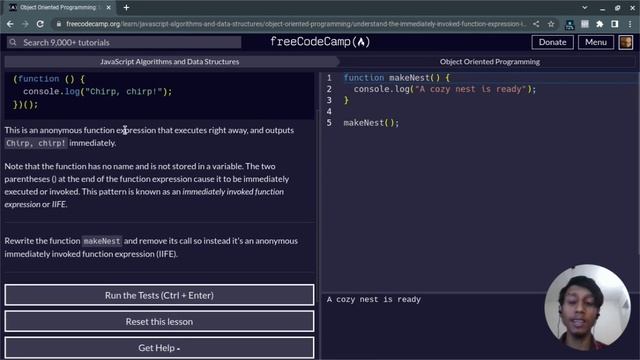Screen dimensions: 640x360
Task: Focus the Search 9,000+ tutorials field
Action: coord(124,42)
